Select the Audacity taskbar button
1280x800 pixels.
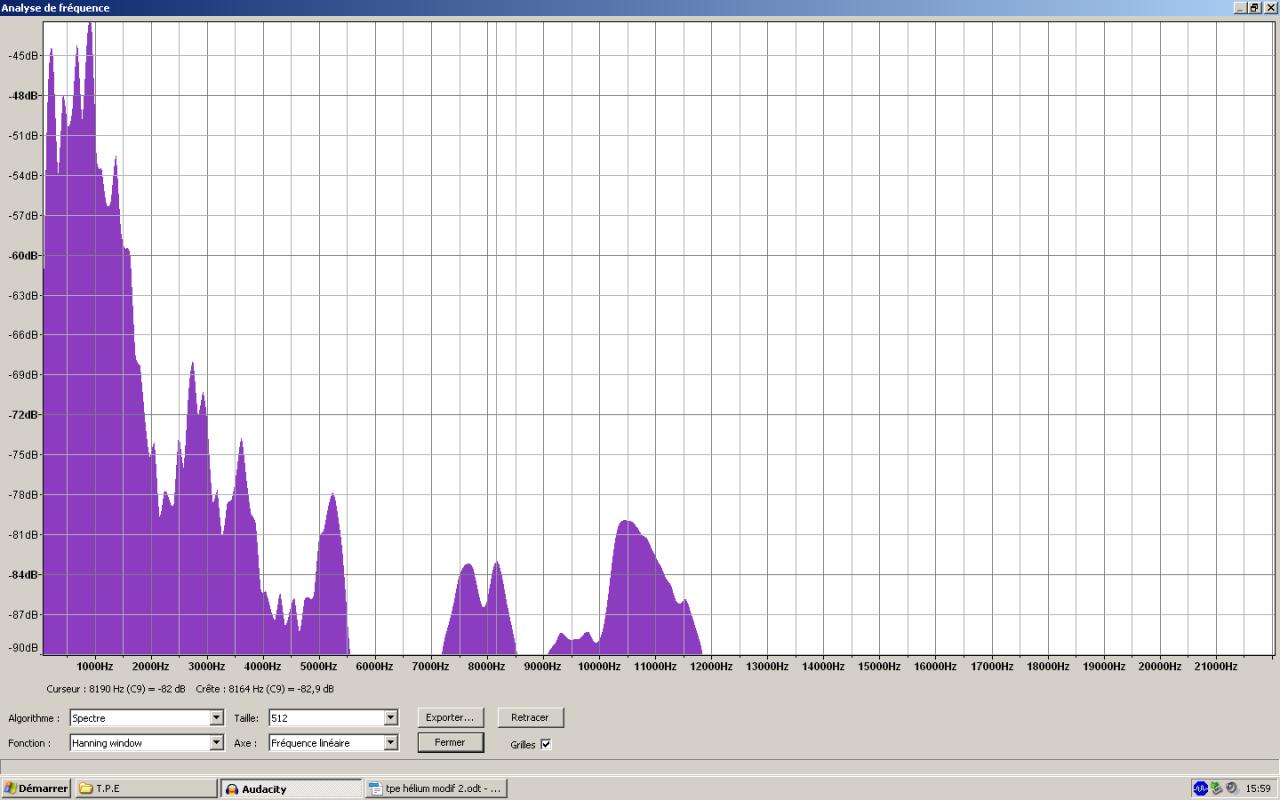[x=291, y=788]
